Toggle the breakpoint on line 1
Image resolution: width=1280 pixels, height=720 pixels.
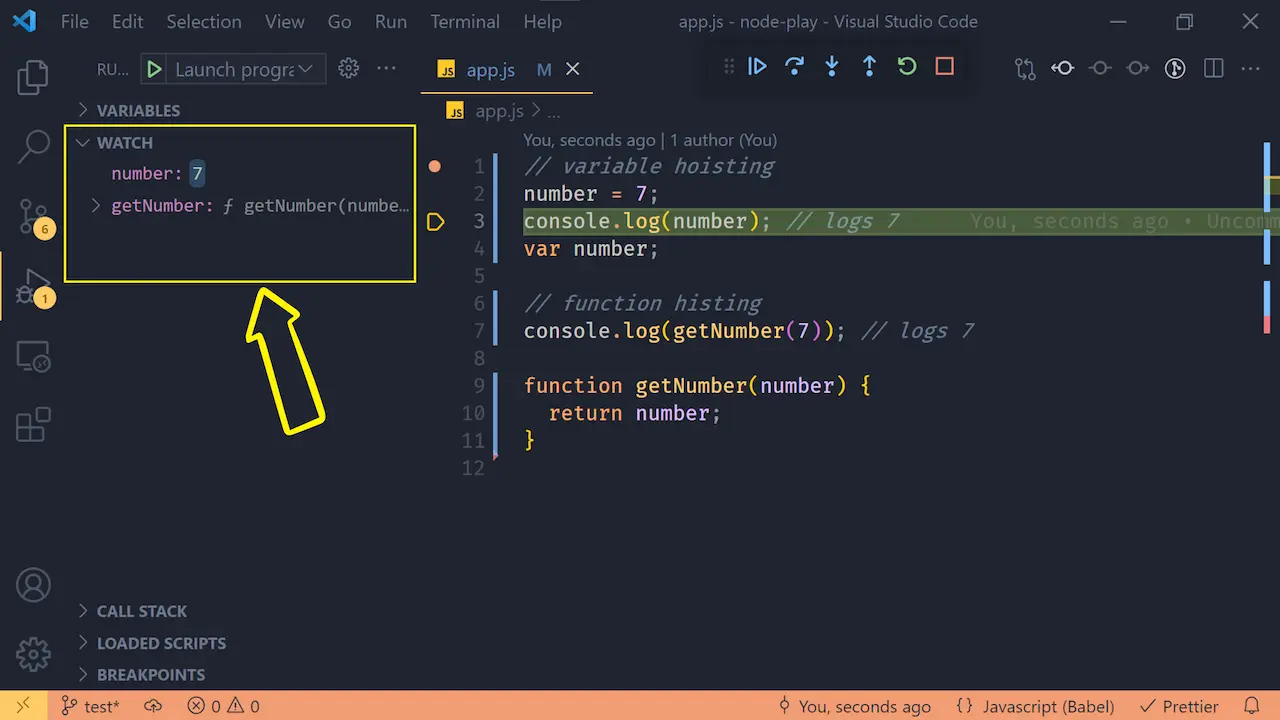tap(434, 166)
